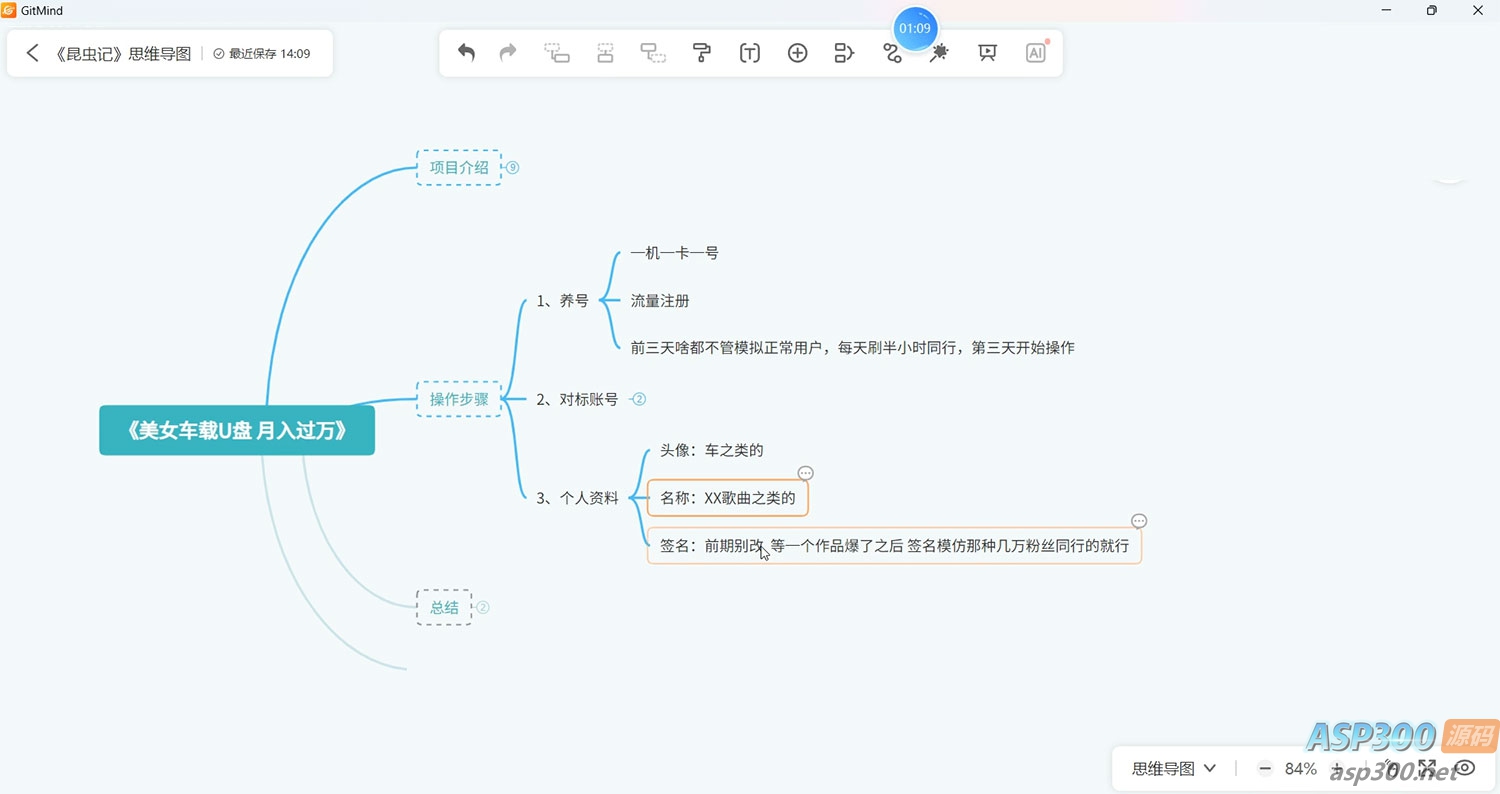The image size is (1500, 794).
Task: Click the undo arrow in toolbar
Action: tap(466, 53)
